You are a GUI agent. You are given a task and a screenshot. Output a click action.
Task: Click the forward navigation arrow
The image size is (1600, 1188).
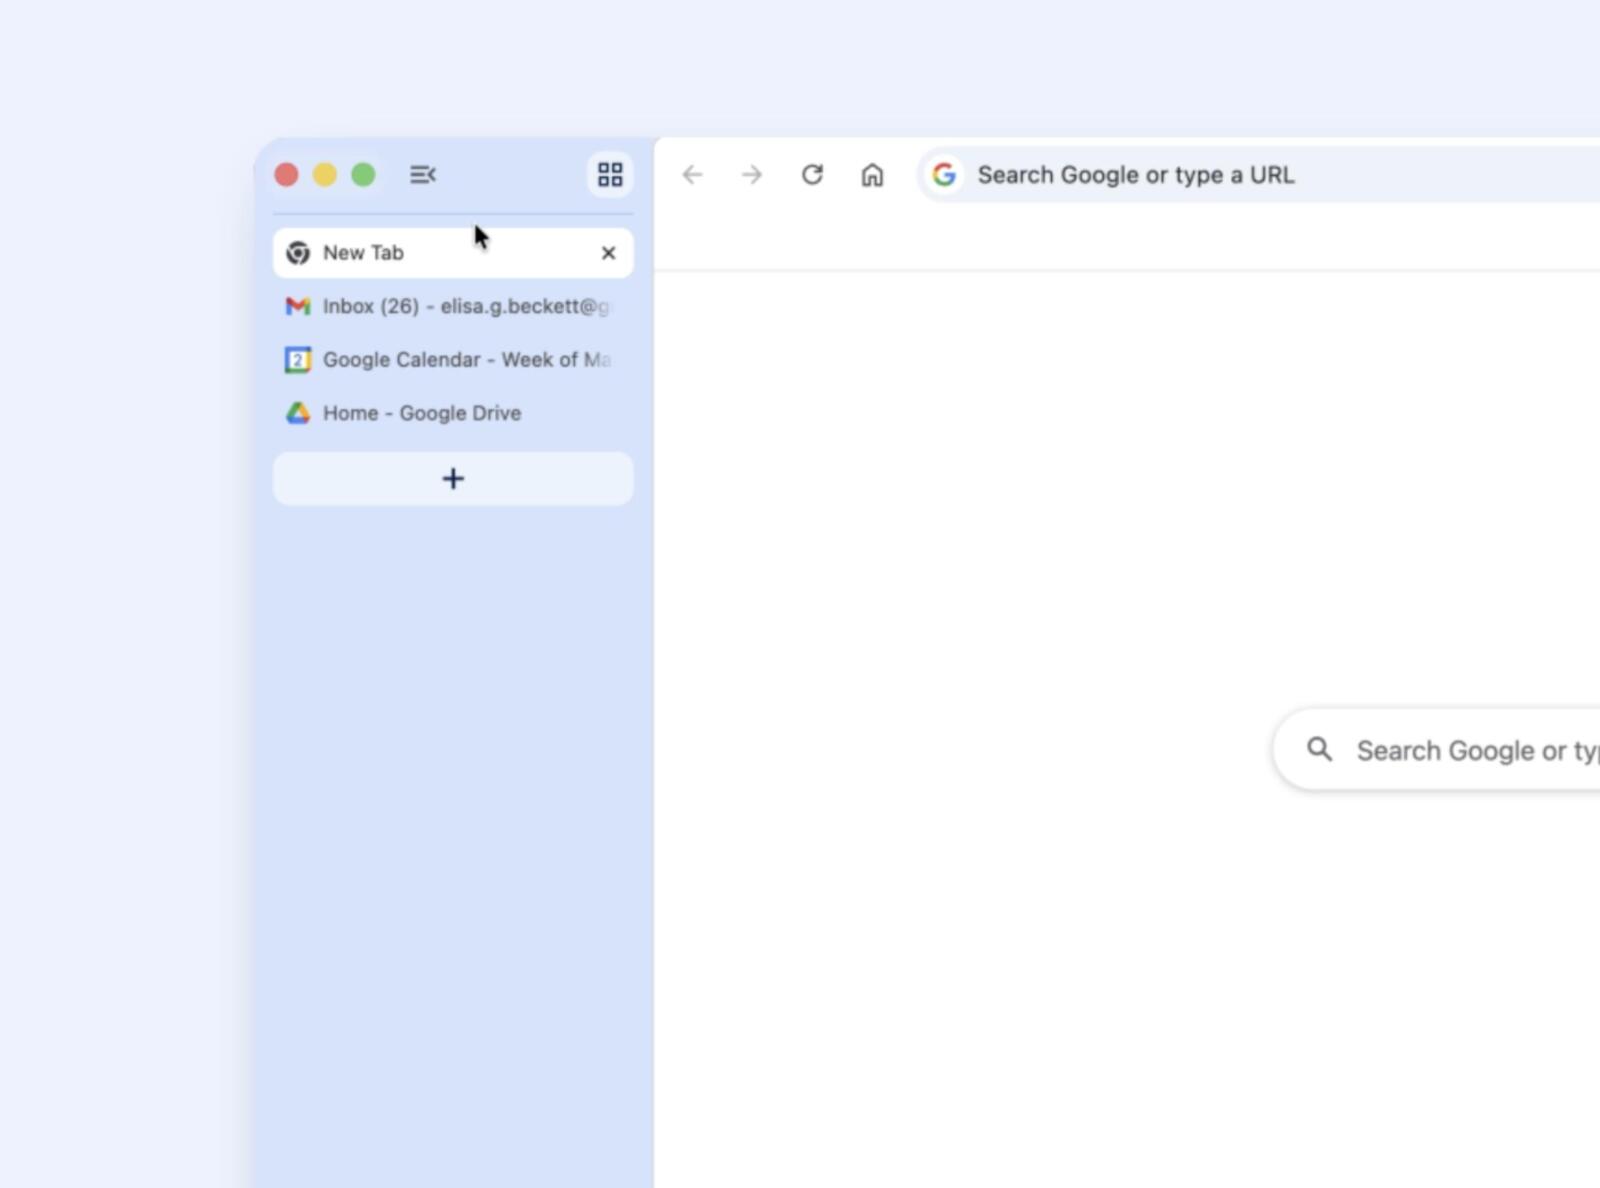751,174
